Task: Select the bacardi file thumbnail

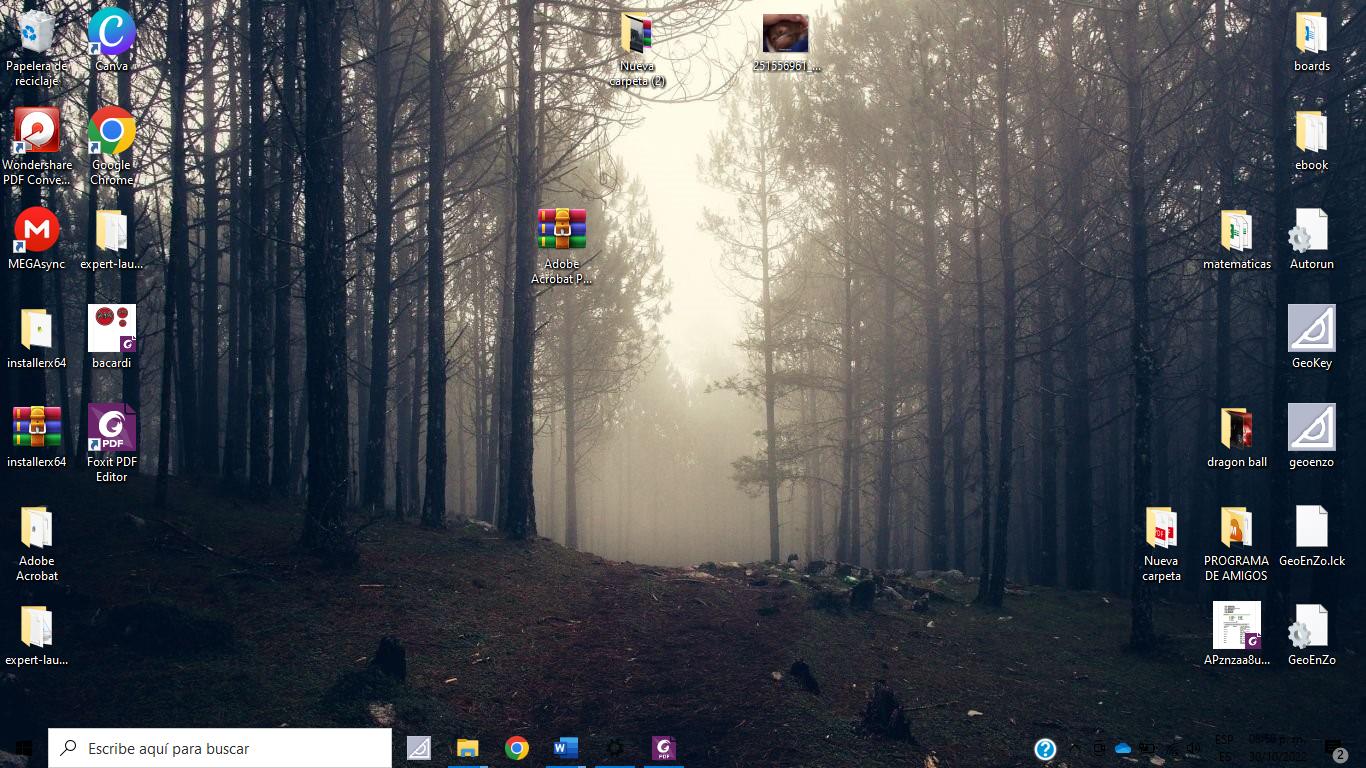Action: point(111,329)
